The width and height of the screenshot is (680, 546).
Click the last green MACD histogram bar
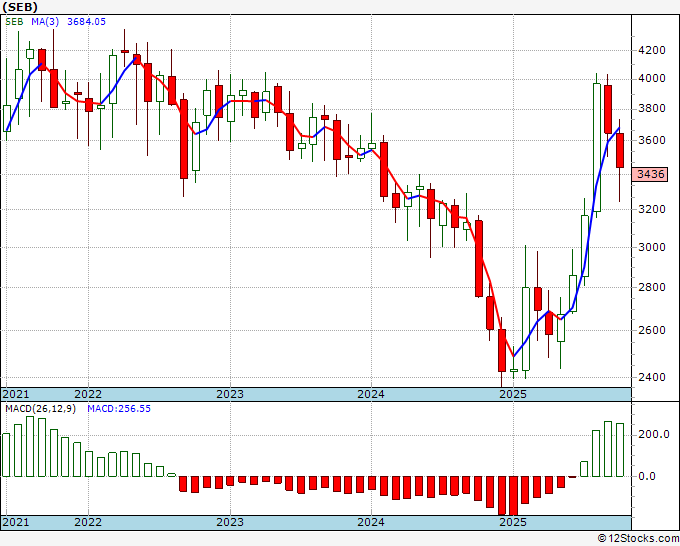pos(620,450)
